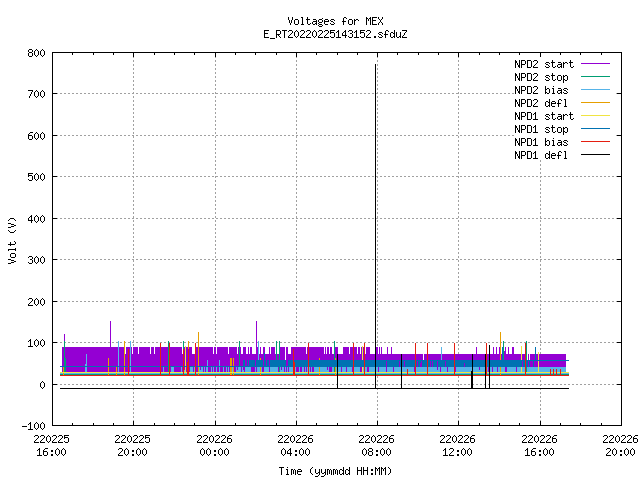This screenshot has width=640, height=480.
Task: Click the '220226 04:00' time tick label
Action: click(x=295, y=445)
